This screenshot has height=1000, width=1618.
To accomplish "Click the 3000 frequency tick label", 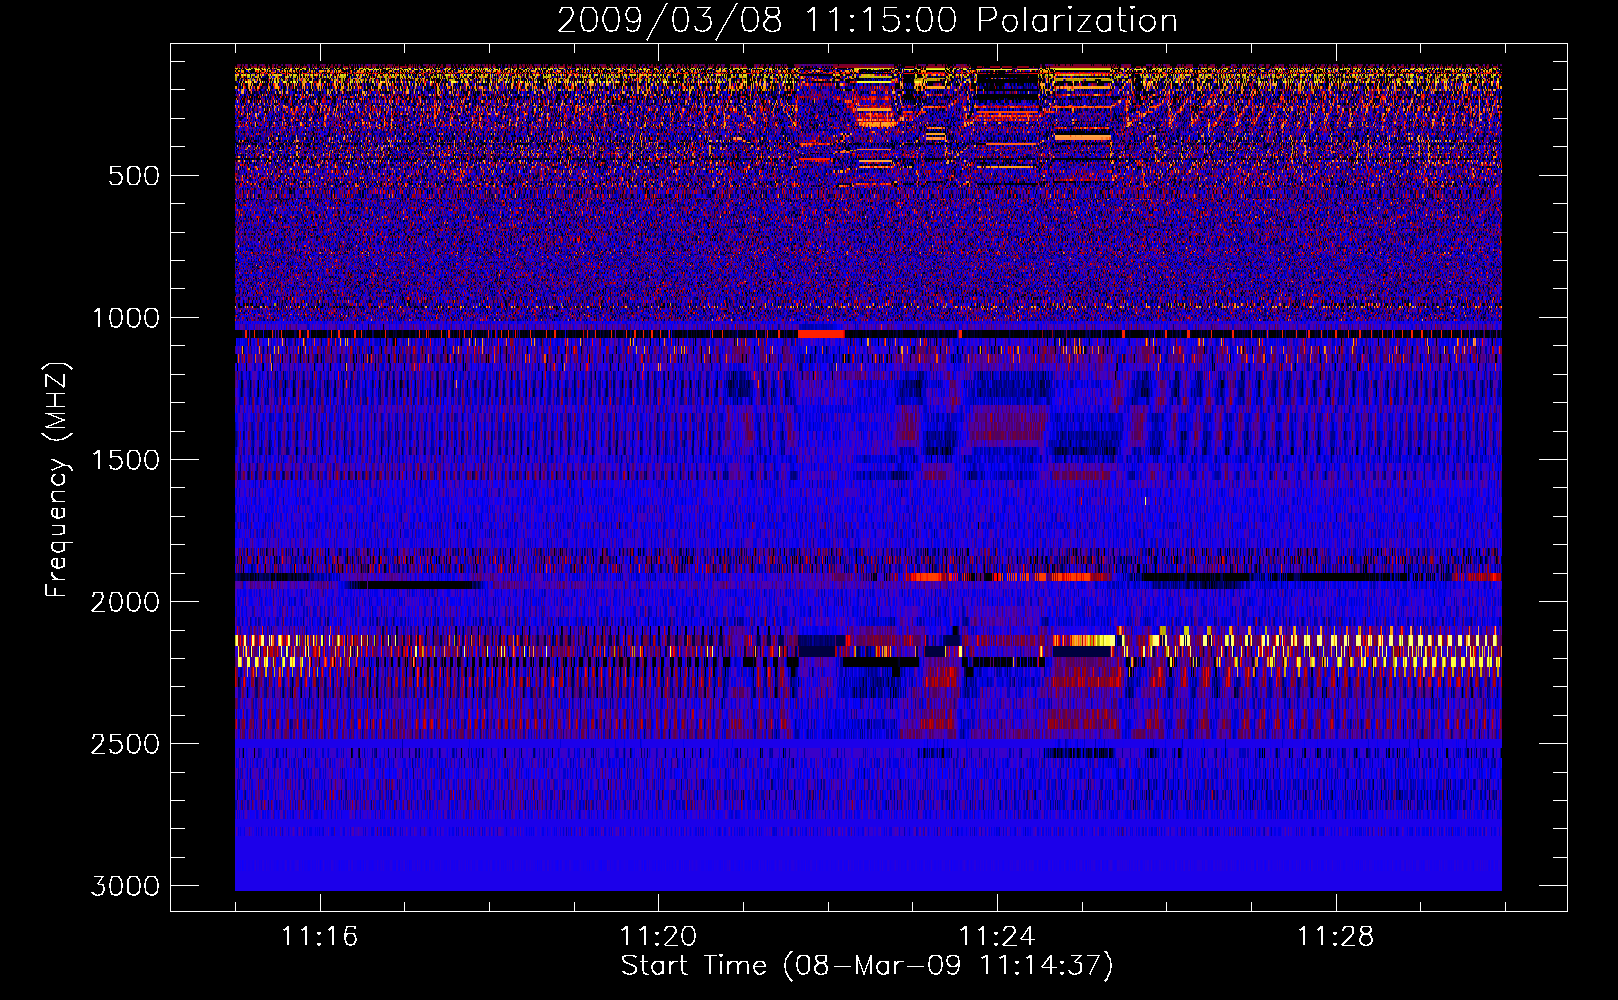I will 125,886.
